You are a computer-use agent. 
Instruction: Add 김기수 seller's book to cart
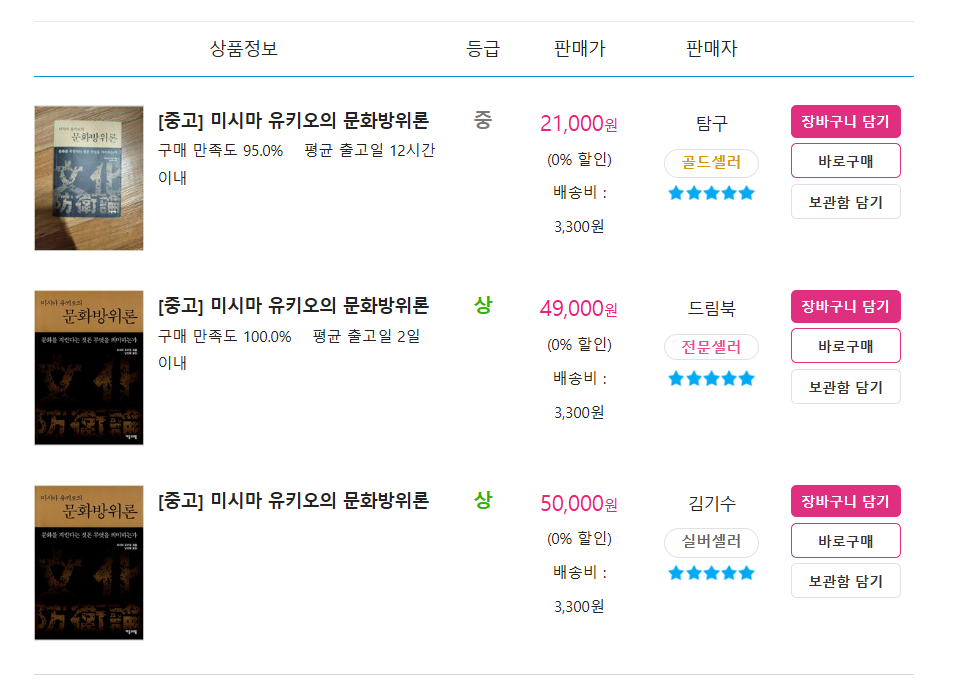[x=845, y=501]
